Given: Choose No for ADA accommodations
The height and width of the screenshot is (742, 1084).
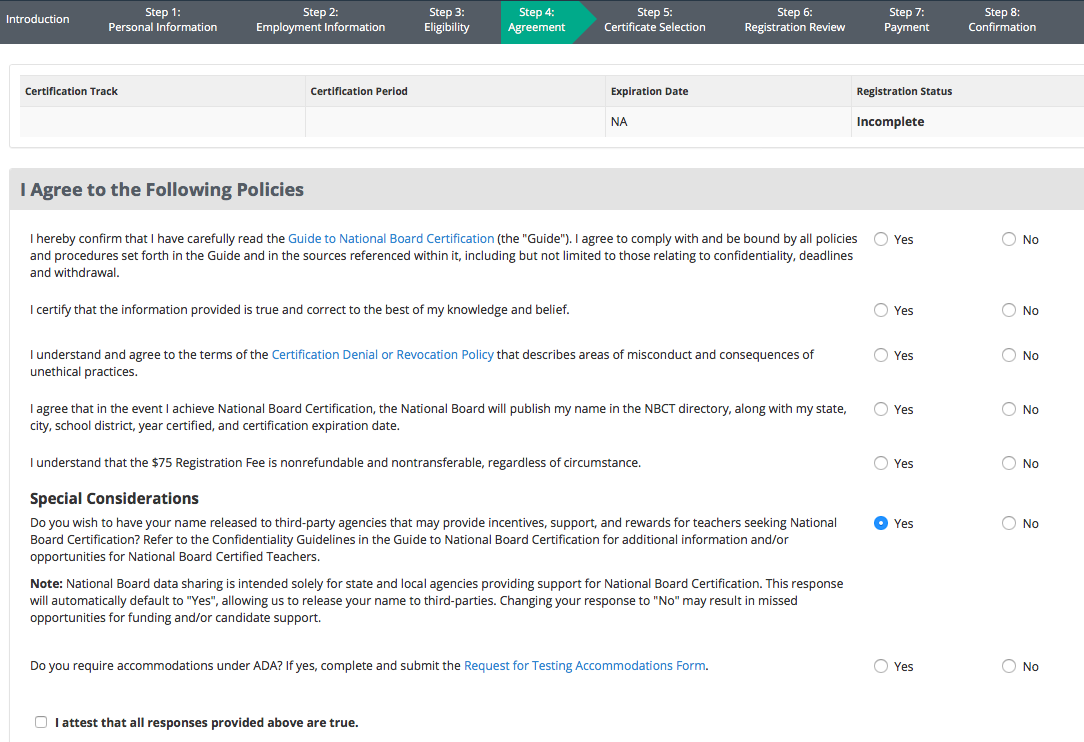Looking at the screenshot, I should (1009, 667).
